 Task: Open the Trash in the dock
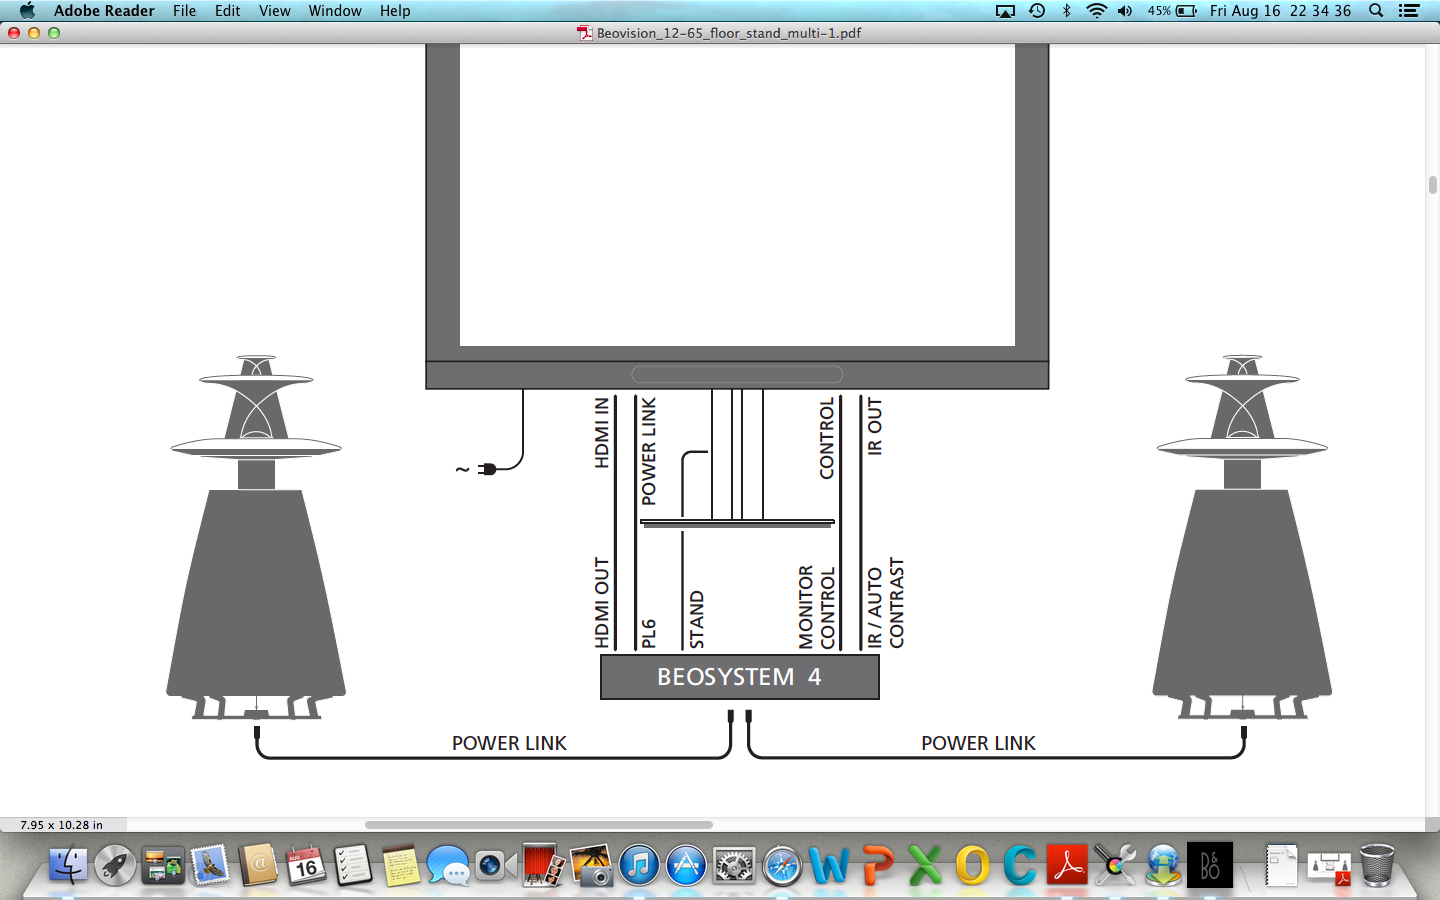click(1377, 865)
